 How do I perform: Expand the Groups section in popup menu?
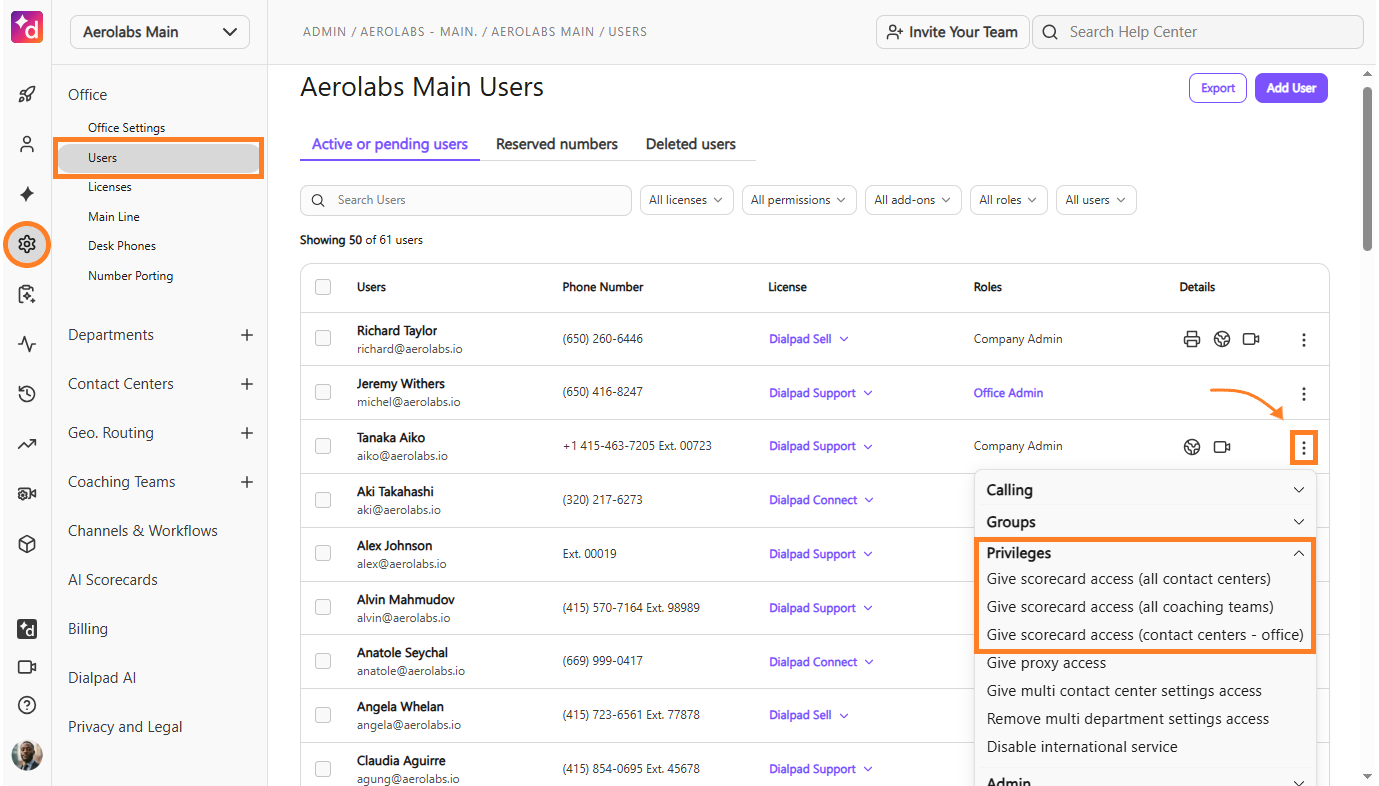coord(1145,522)
